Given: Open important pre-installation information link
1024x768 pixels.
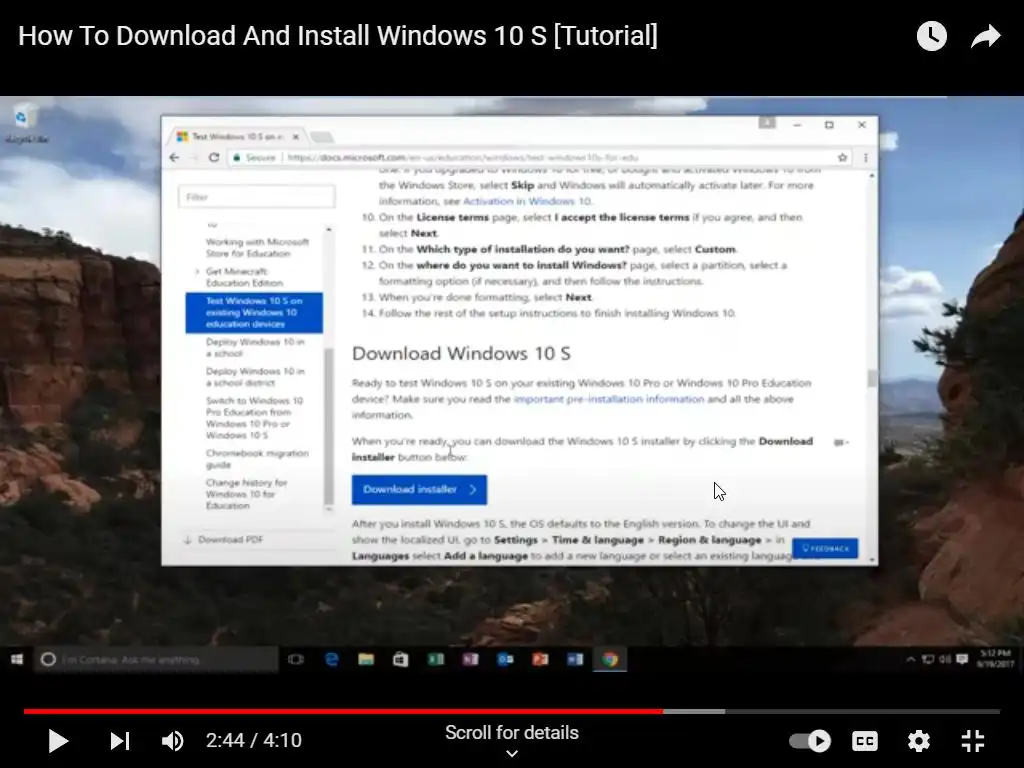Looking at the screenshot, I should point(609,399).
